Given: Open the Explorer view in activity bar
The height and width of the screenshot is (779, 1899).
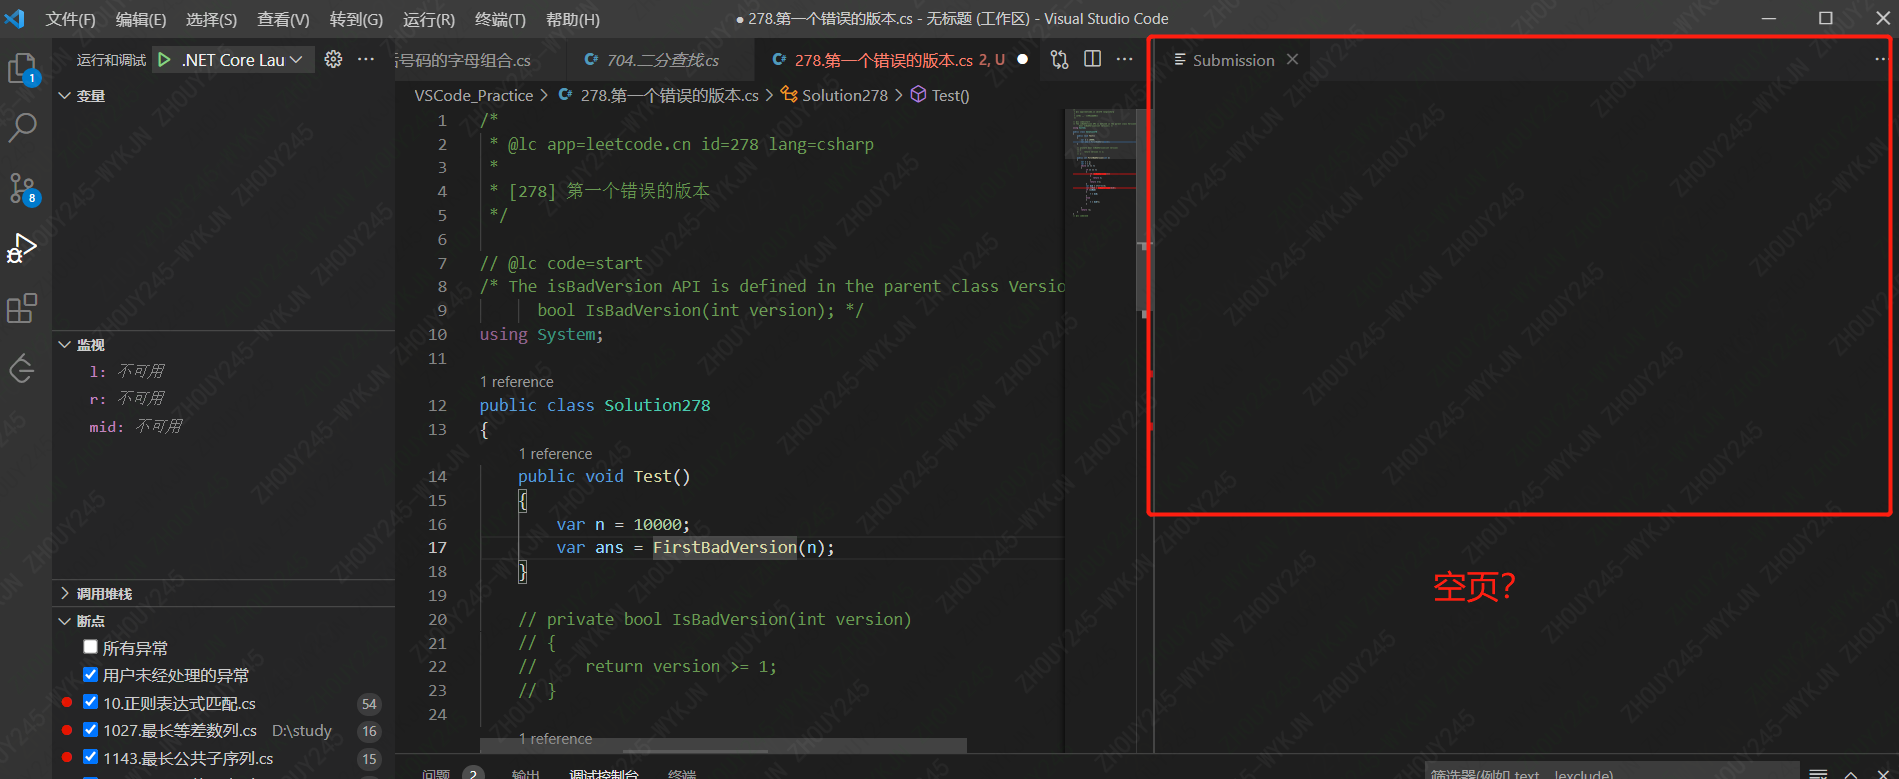Looking at the screenshot, I should click(22, 68).
